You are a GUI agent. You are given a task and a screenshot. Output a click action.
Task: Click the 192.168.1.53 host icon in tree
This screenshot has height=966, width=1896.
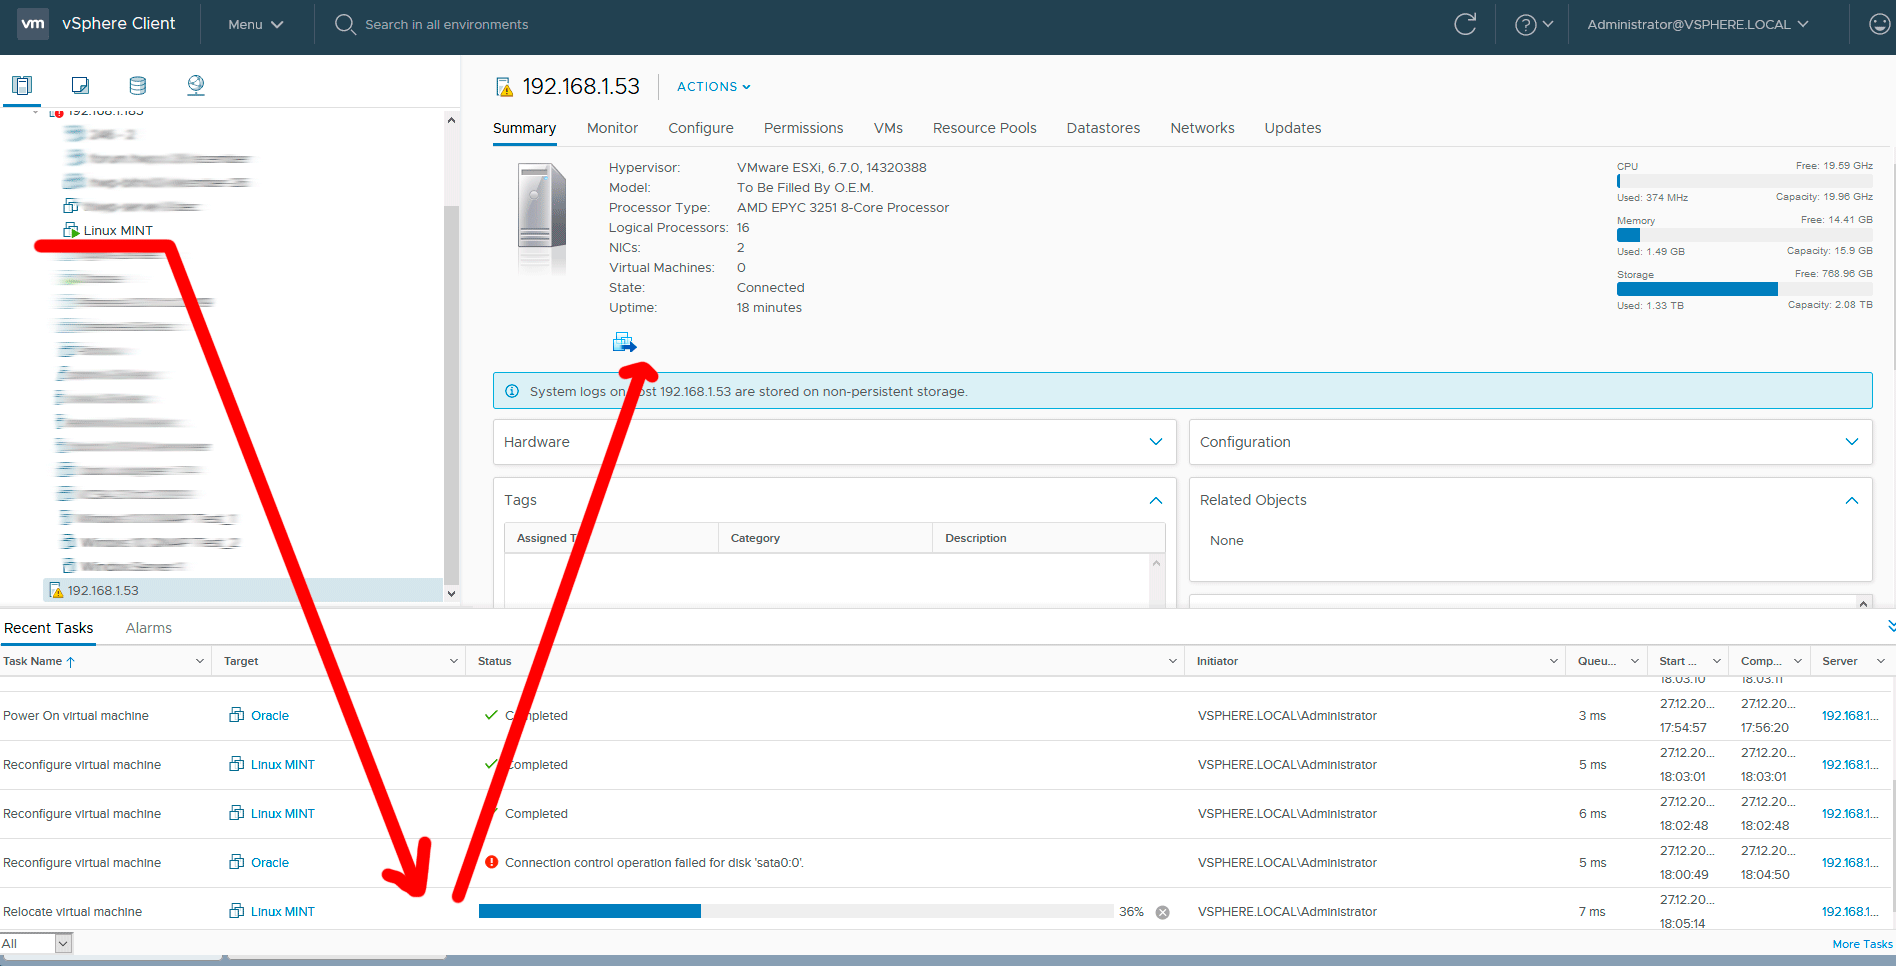point(56,591)
